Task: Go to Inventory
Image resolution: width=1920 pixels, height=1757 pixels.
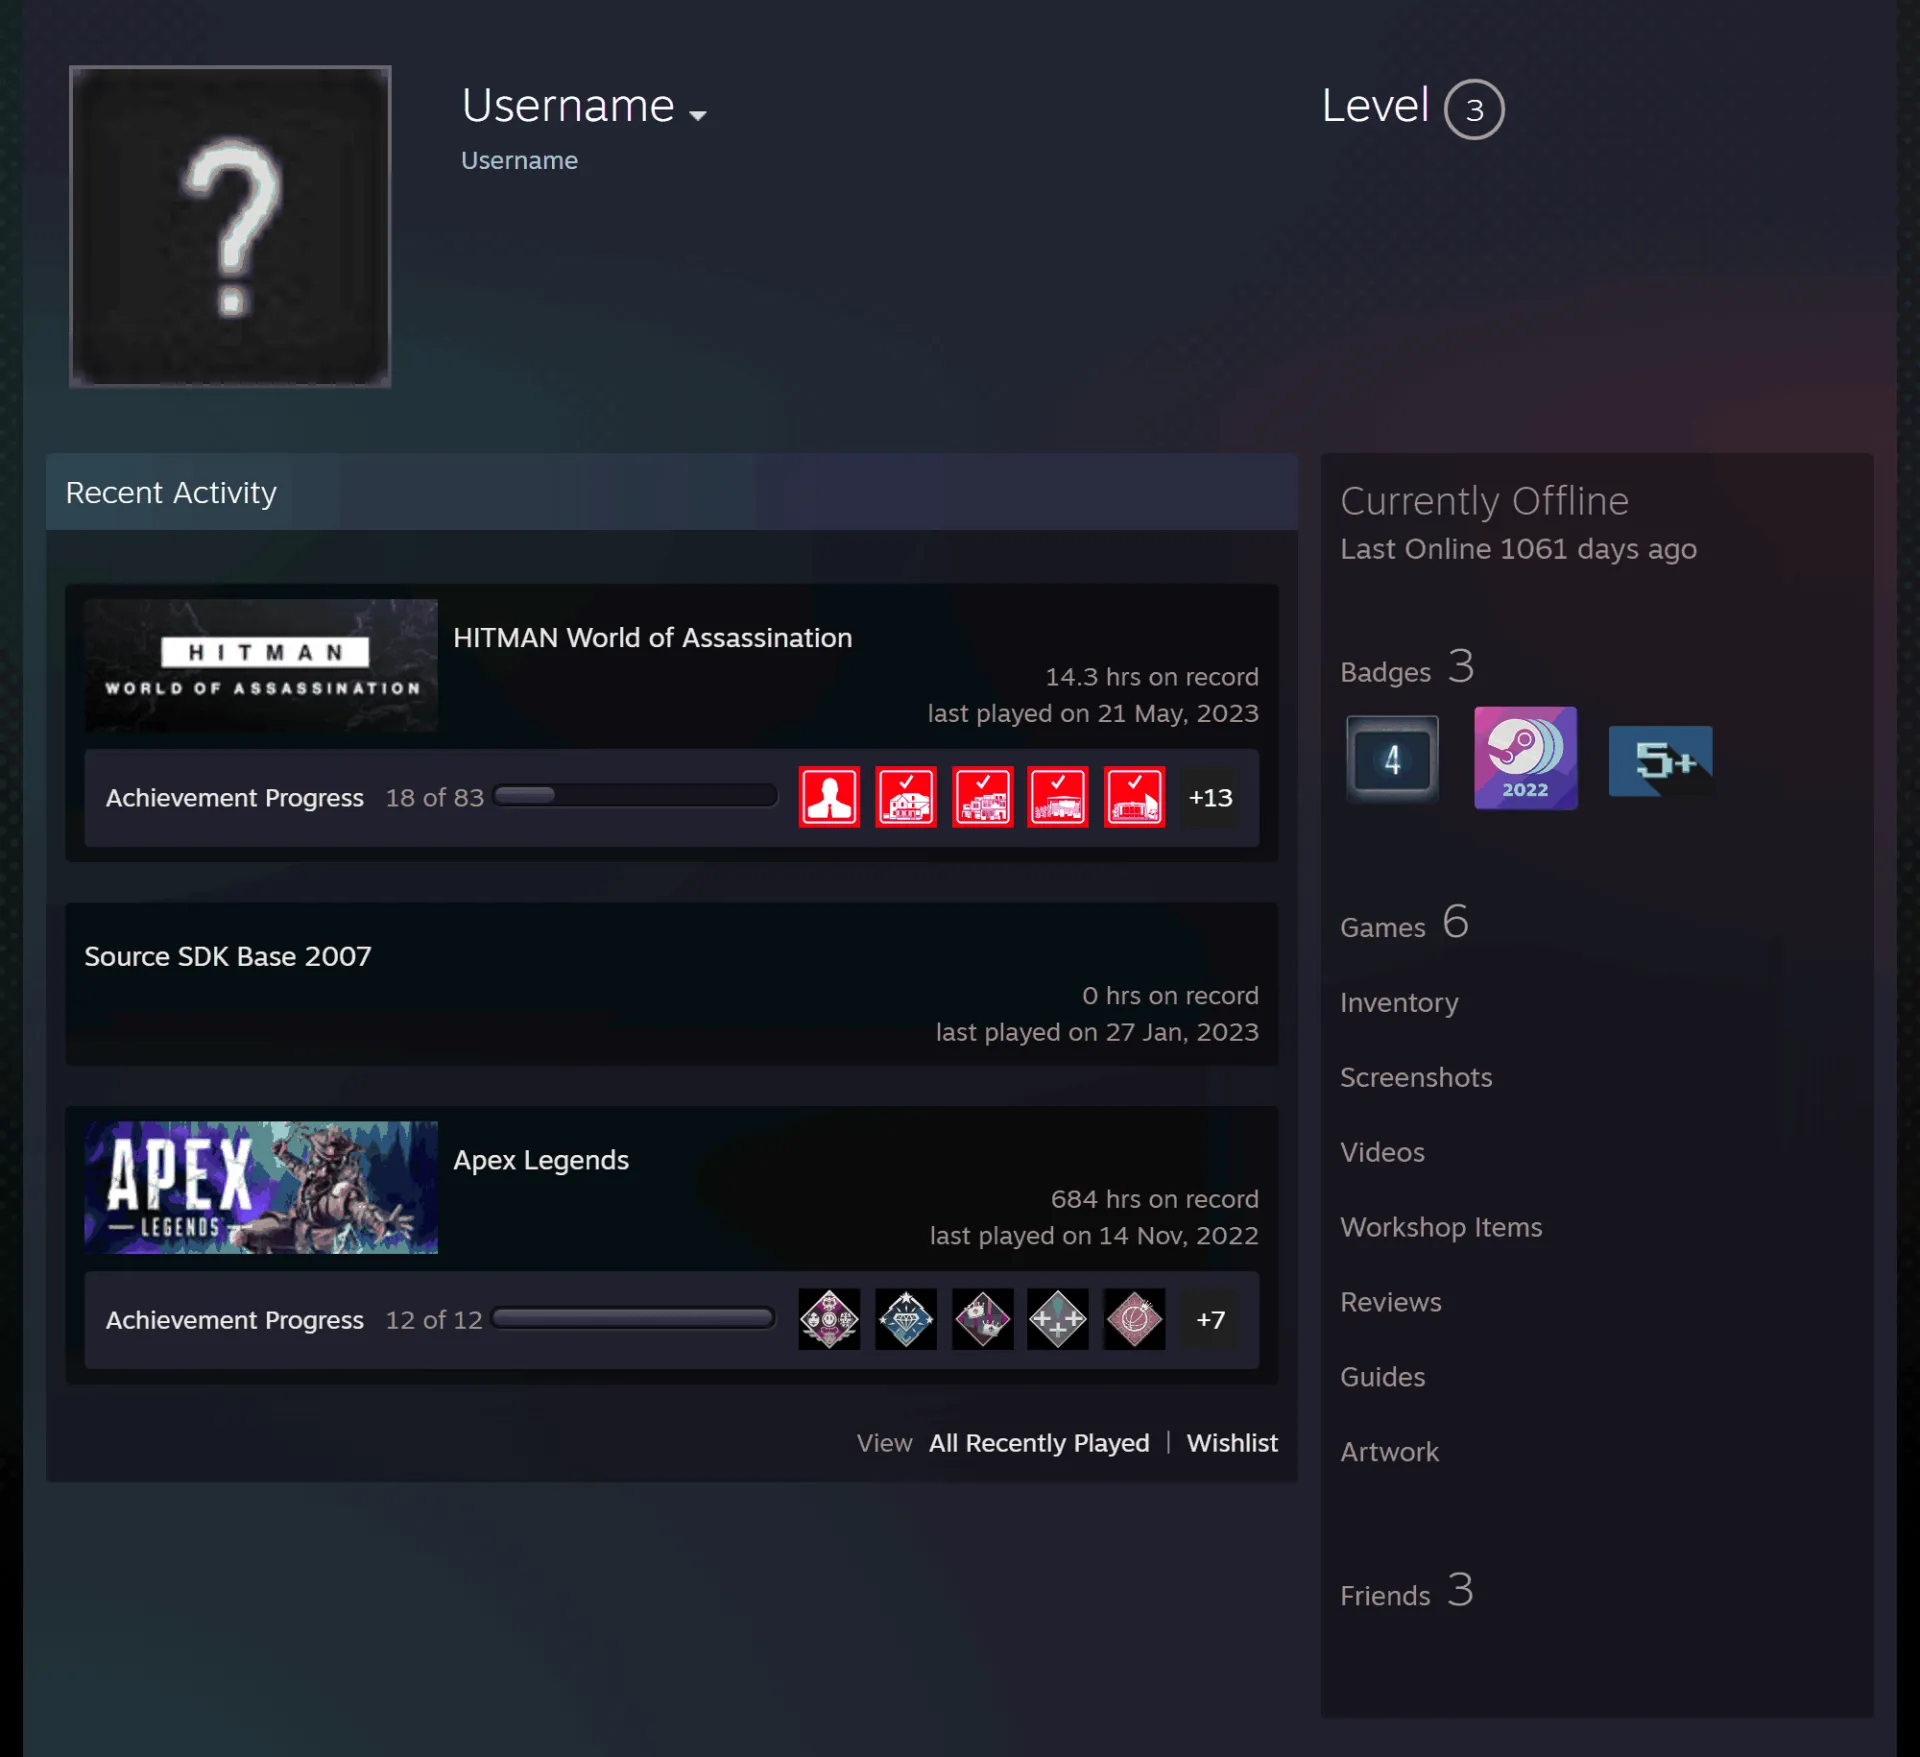Action: (1399, 1002)
